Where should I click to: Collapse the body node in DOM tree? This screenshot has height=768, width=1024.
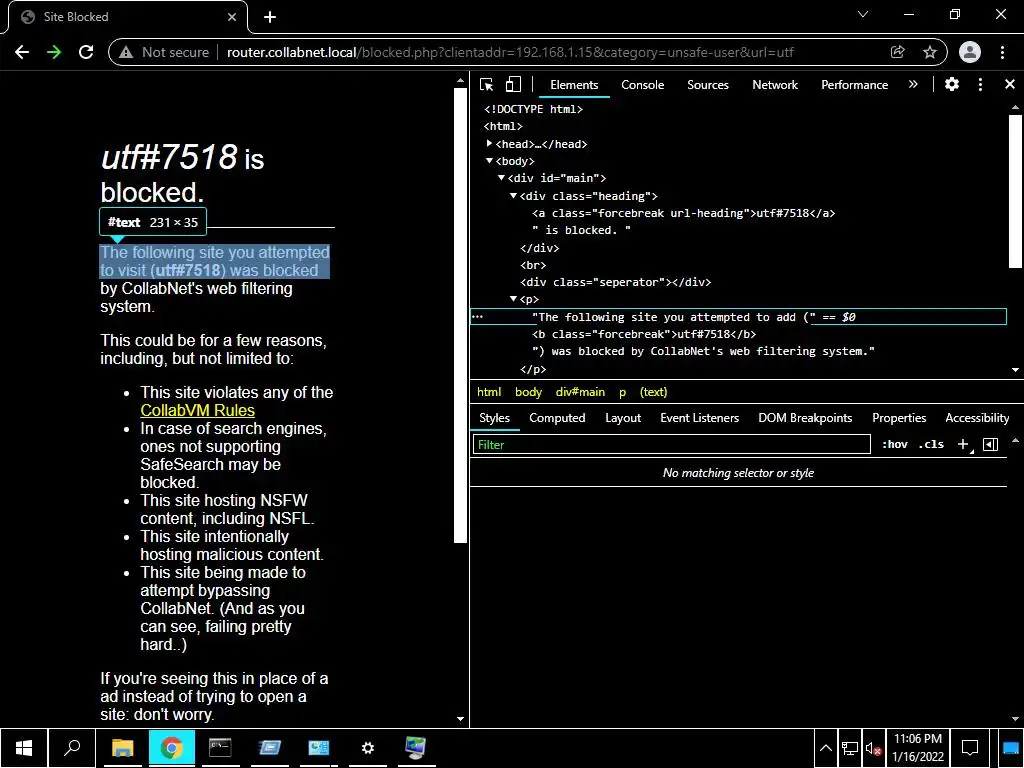tap(489, 161)
